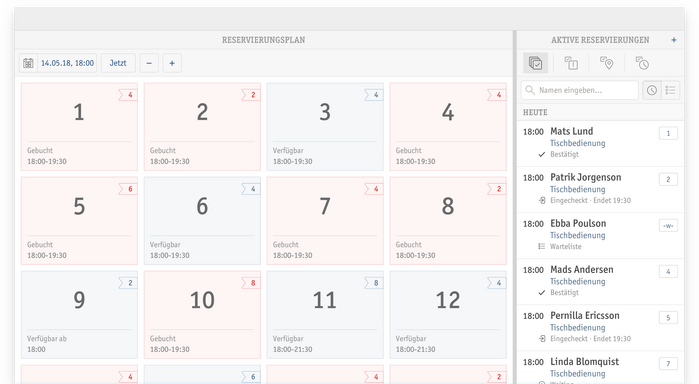Viewport: 699px width, 384px height.
Task: Click Tischbedienung link under Patrik Jorgenson
Action: coord(577,189)
